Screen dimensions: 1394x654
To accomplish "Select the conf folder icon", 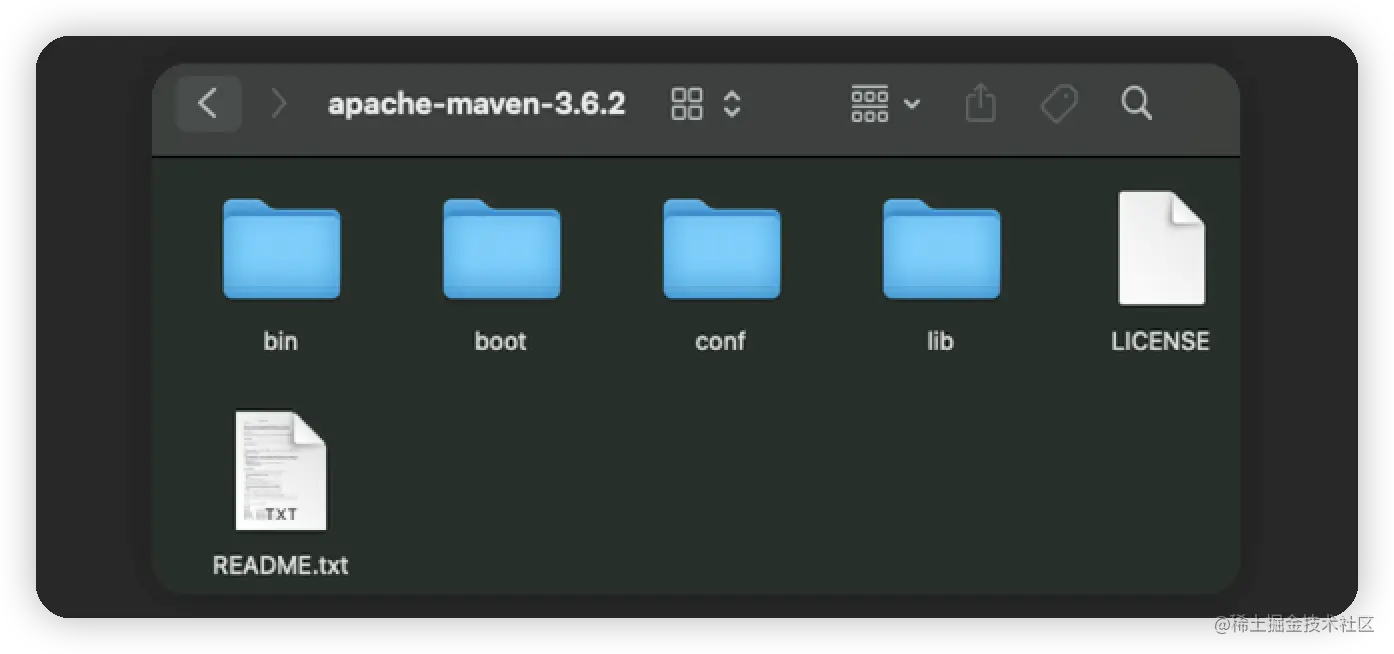I will (x=721, y=249).
